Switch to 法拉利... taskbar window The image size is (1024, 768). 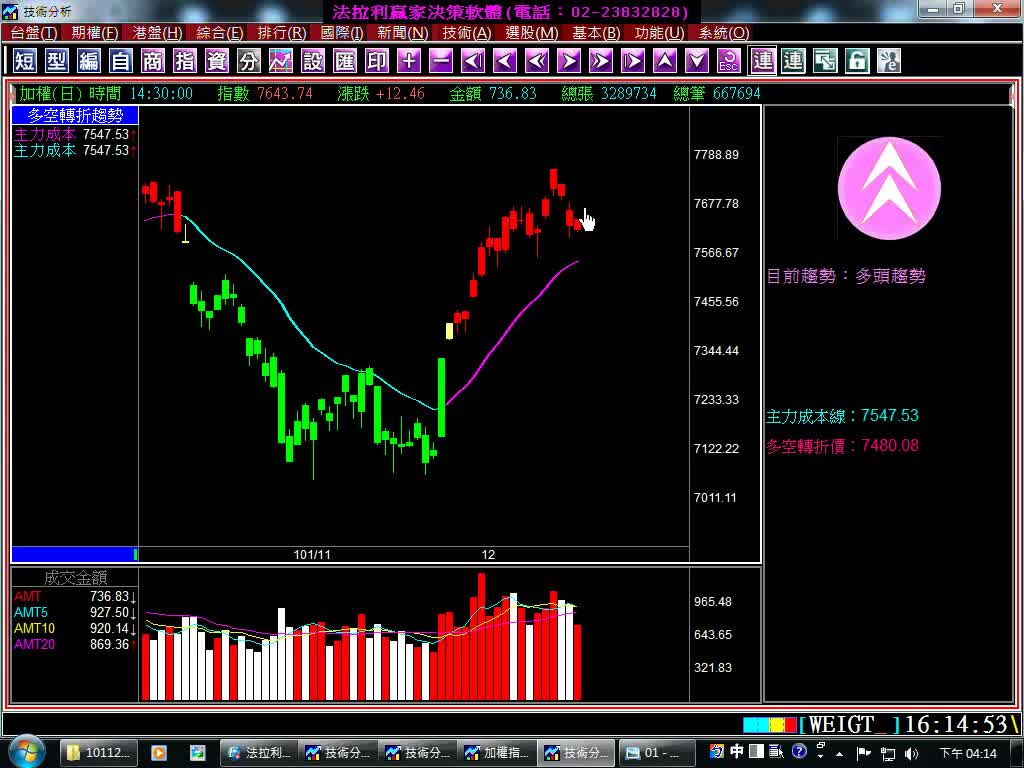point(259,753)
